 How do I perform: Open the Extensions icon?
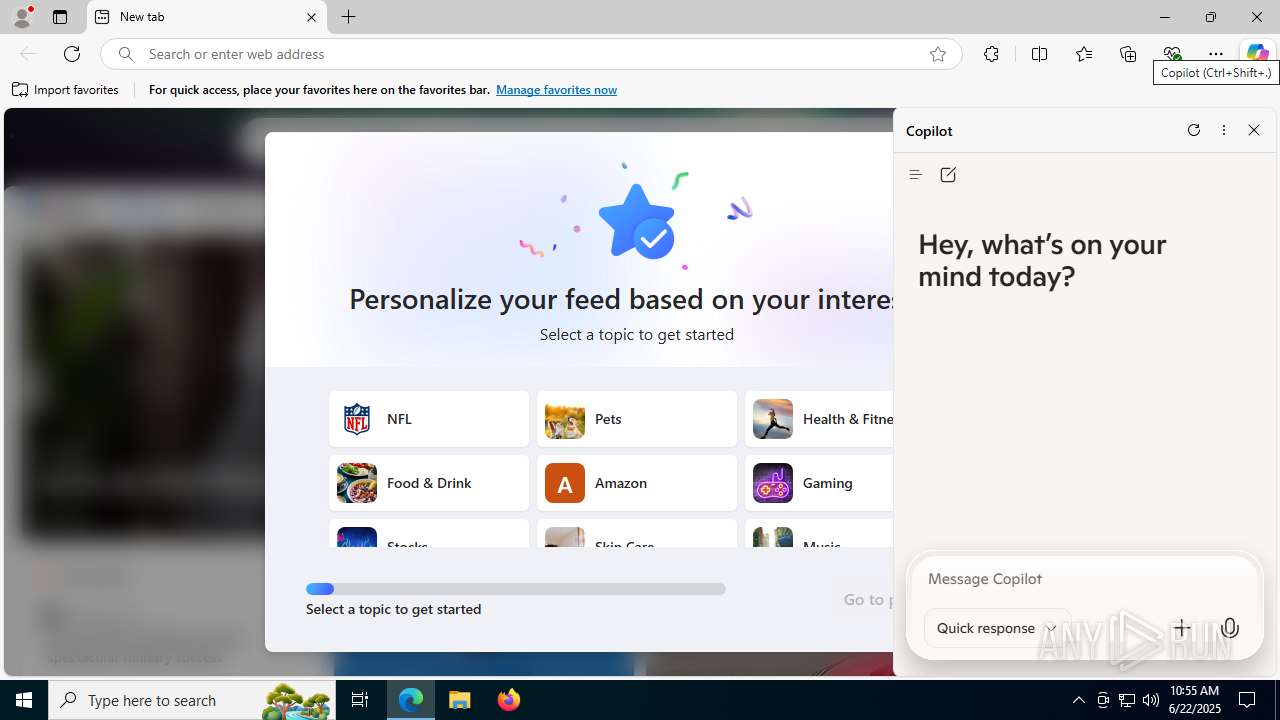coord(991,54)
